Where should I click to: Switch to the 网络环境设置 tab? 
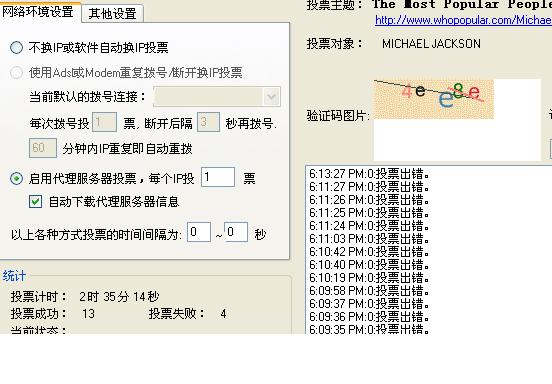(38, 12)
